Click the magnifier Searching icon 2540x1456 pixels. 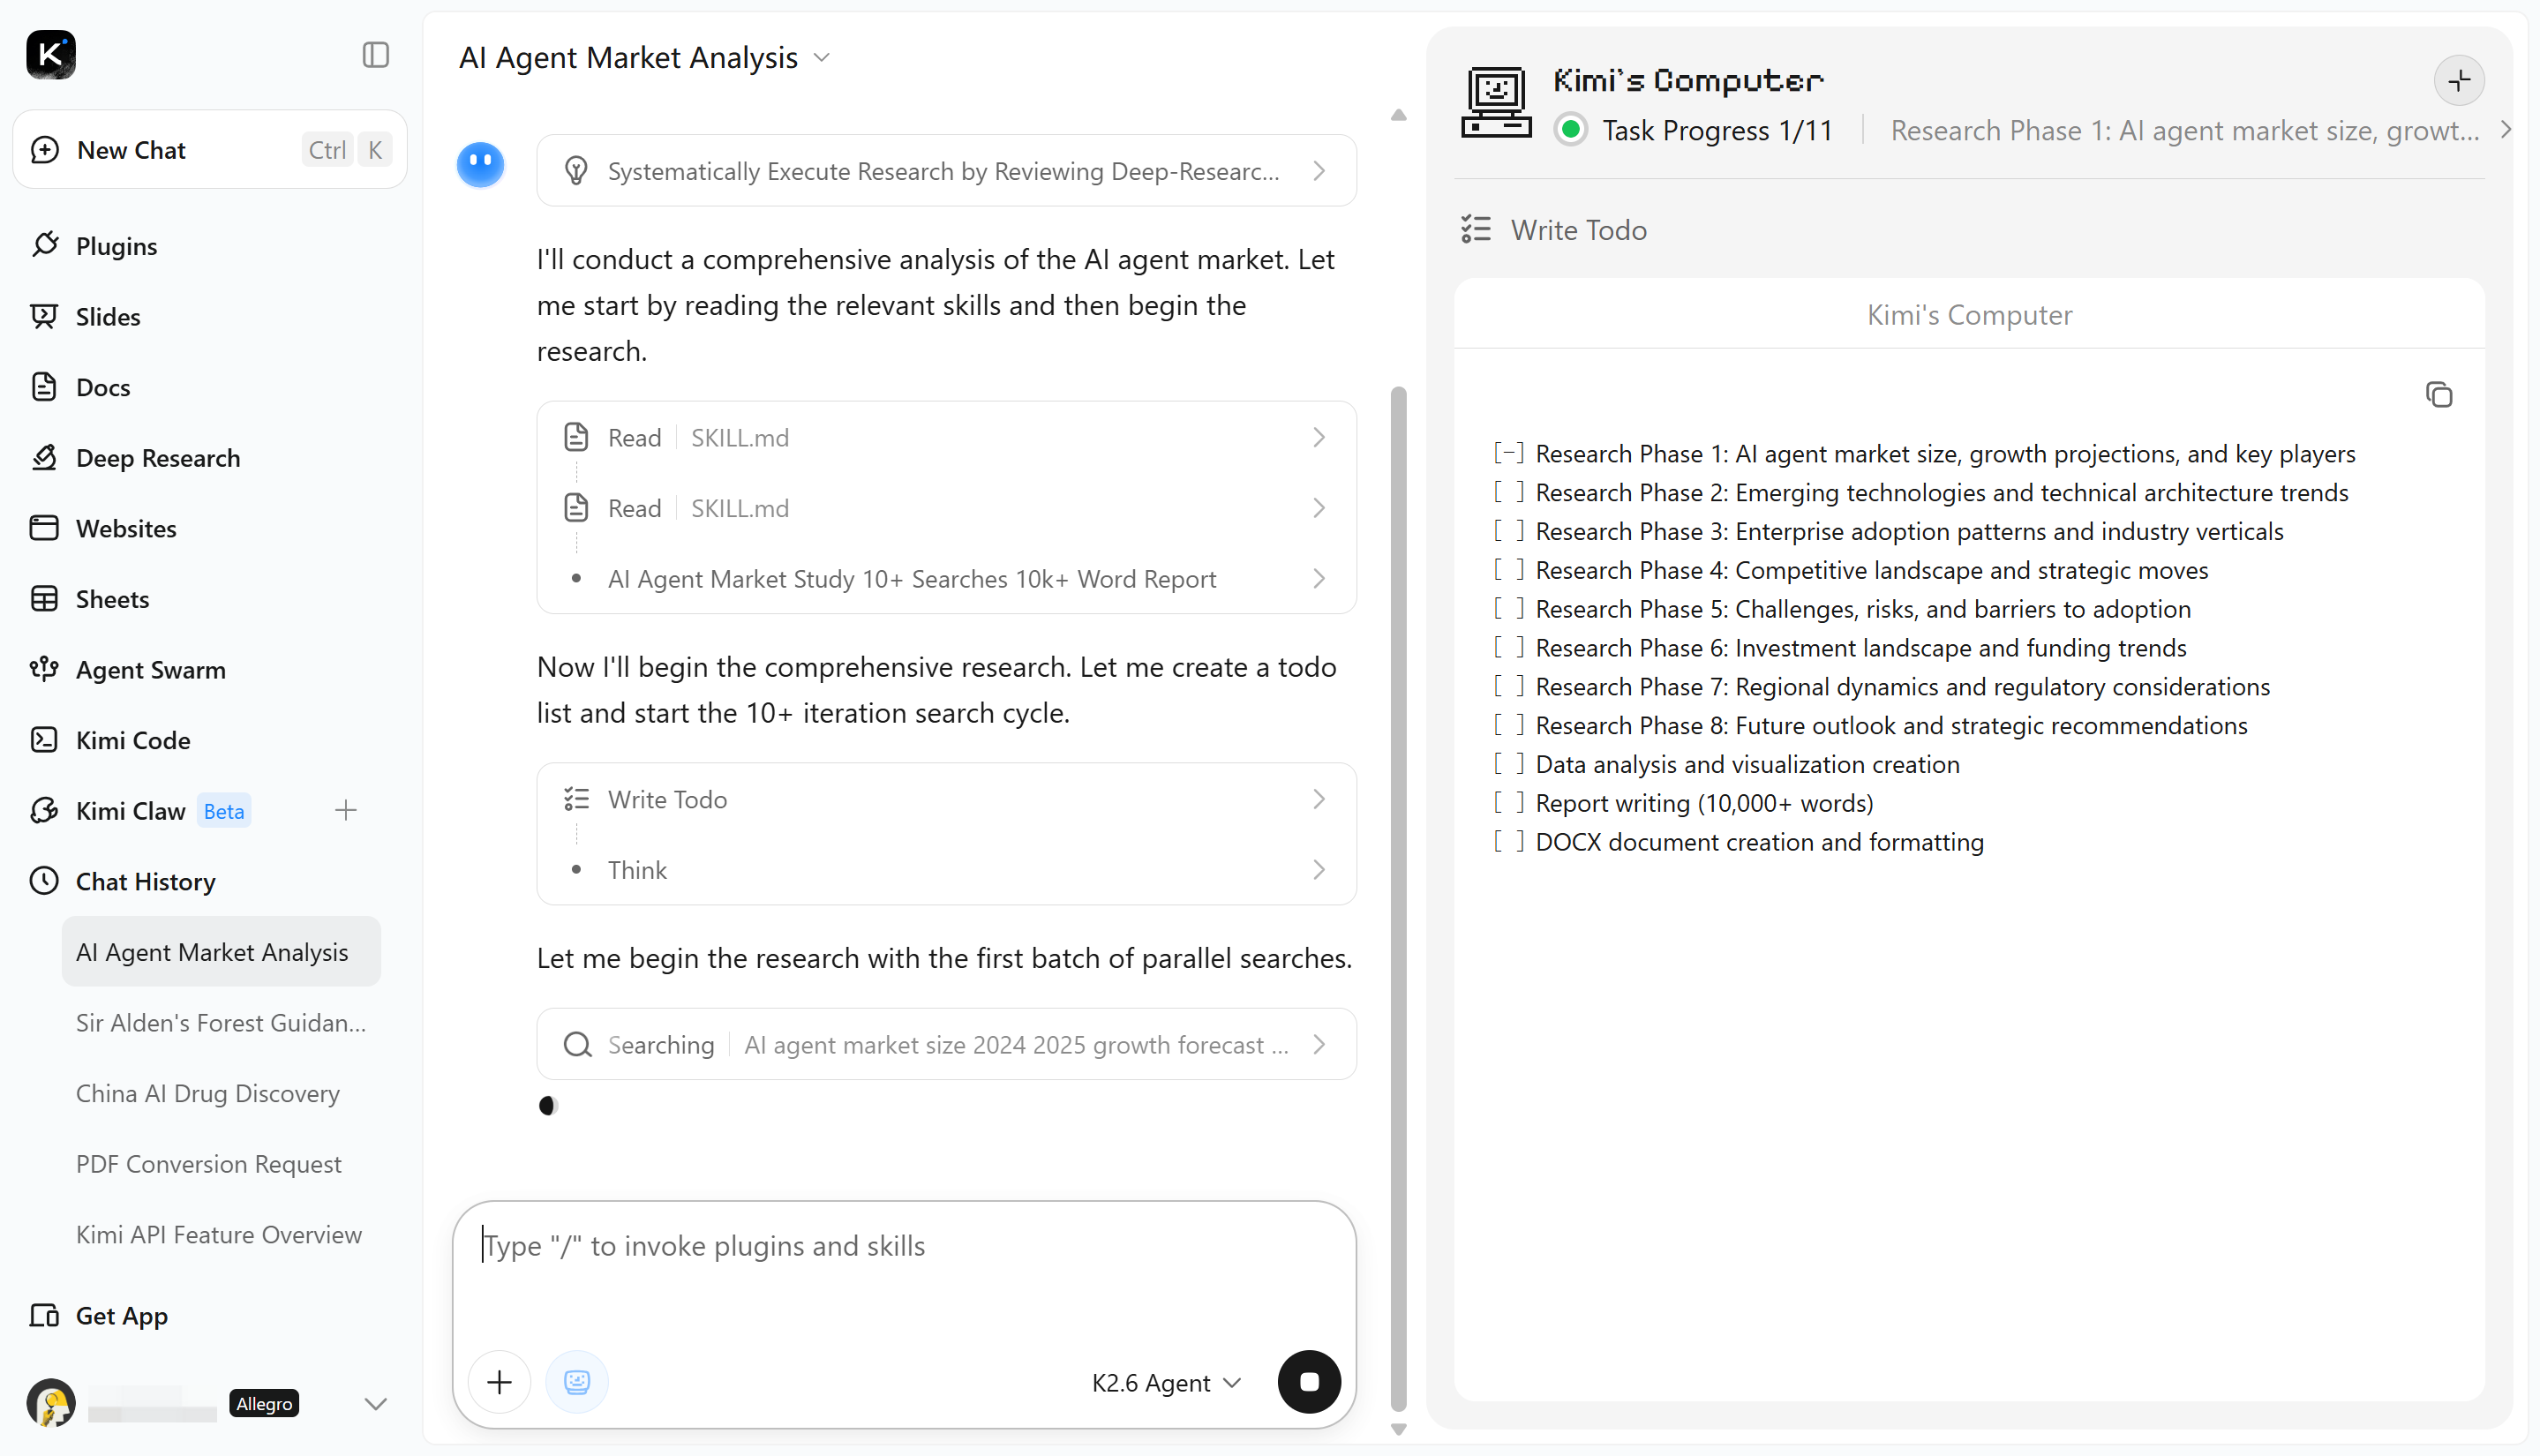(x=577, y=1045)
